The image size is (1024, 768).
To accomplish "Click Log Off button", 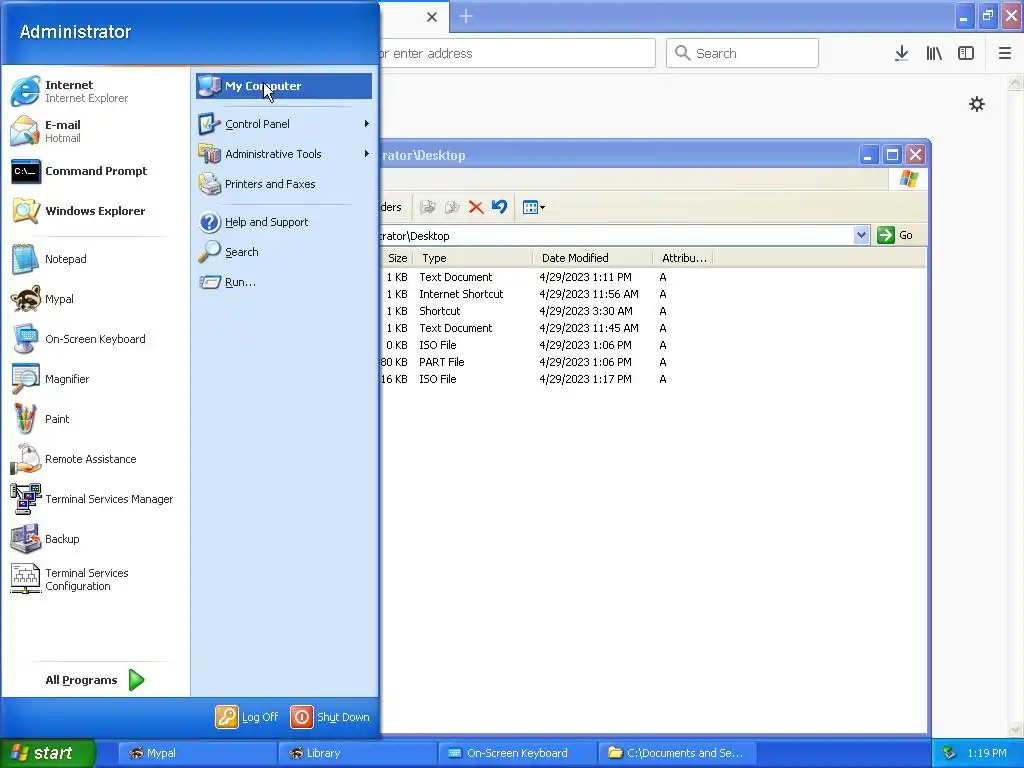I will tap(247, 717).
